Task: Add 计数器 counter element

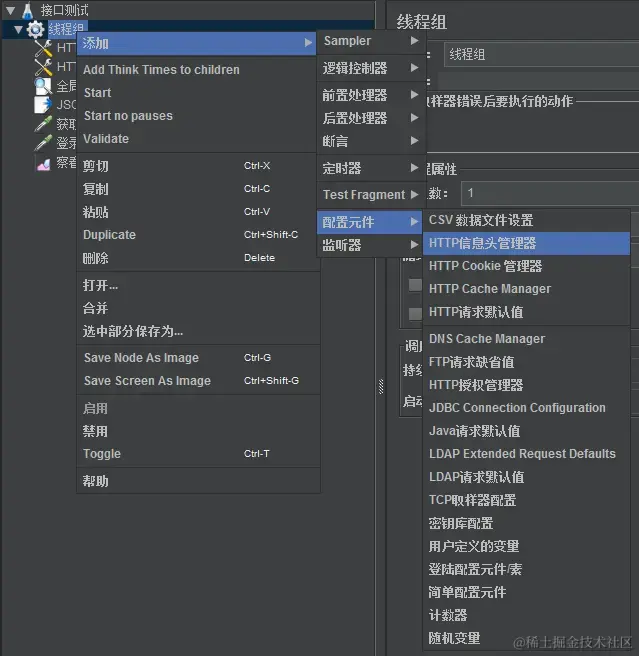Action: point(526,615)
